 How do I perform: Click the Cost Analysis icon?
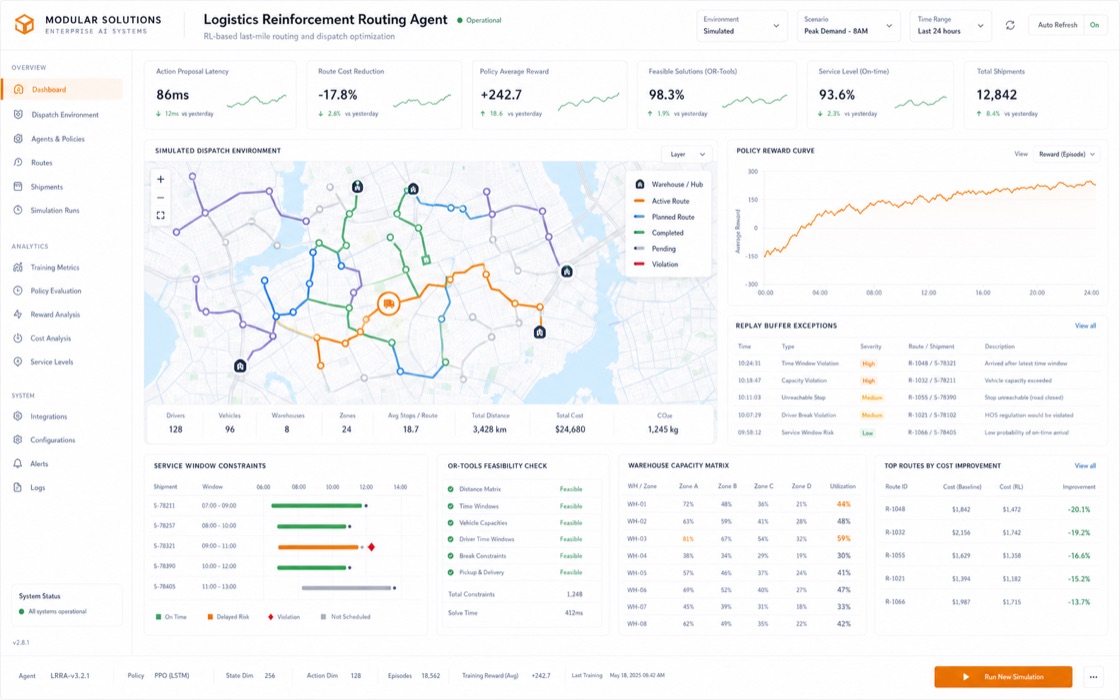(x=18, y=338)
